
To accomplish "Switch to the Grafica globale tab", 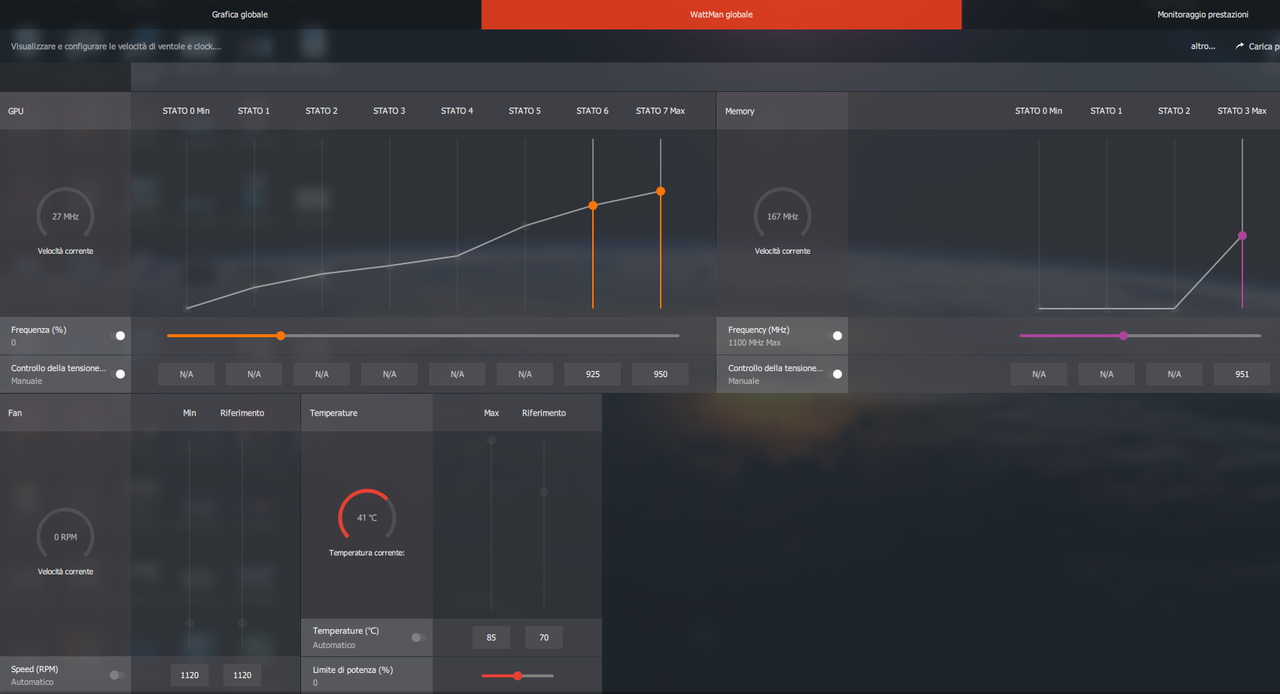I will click(240, 15).
